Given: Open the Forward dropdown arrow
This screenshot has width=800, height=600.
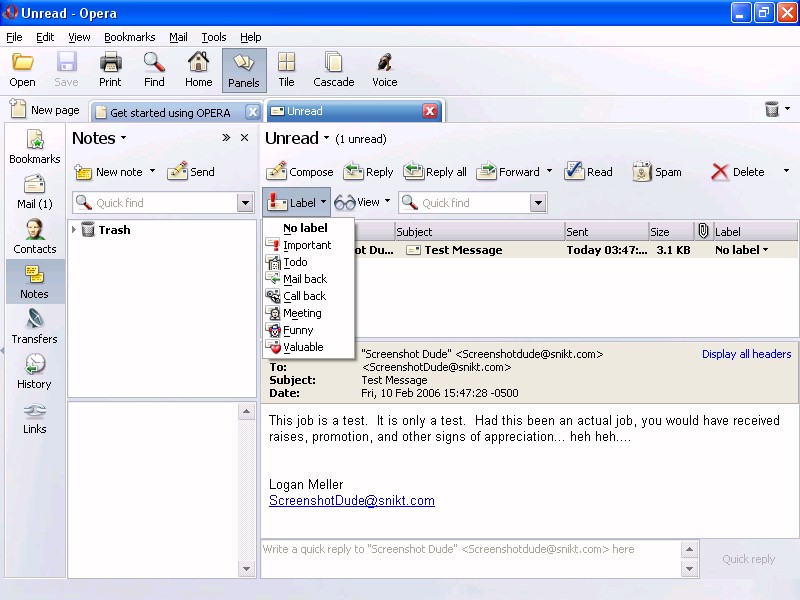Looking at the screenshot, I should [549, 172].
